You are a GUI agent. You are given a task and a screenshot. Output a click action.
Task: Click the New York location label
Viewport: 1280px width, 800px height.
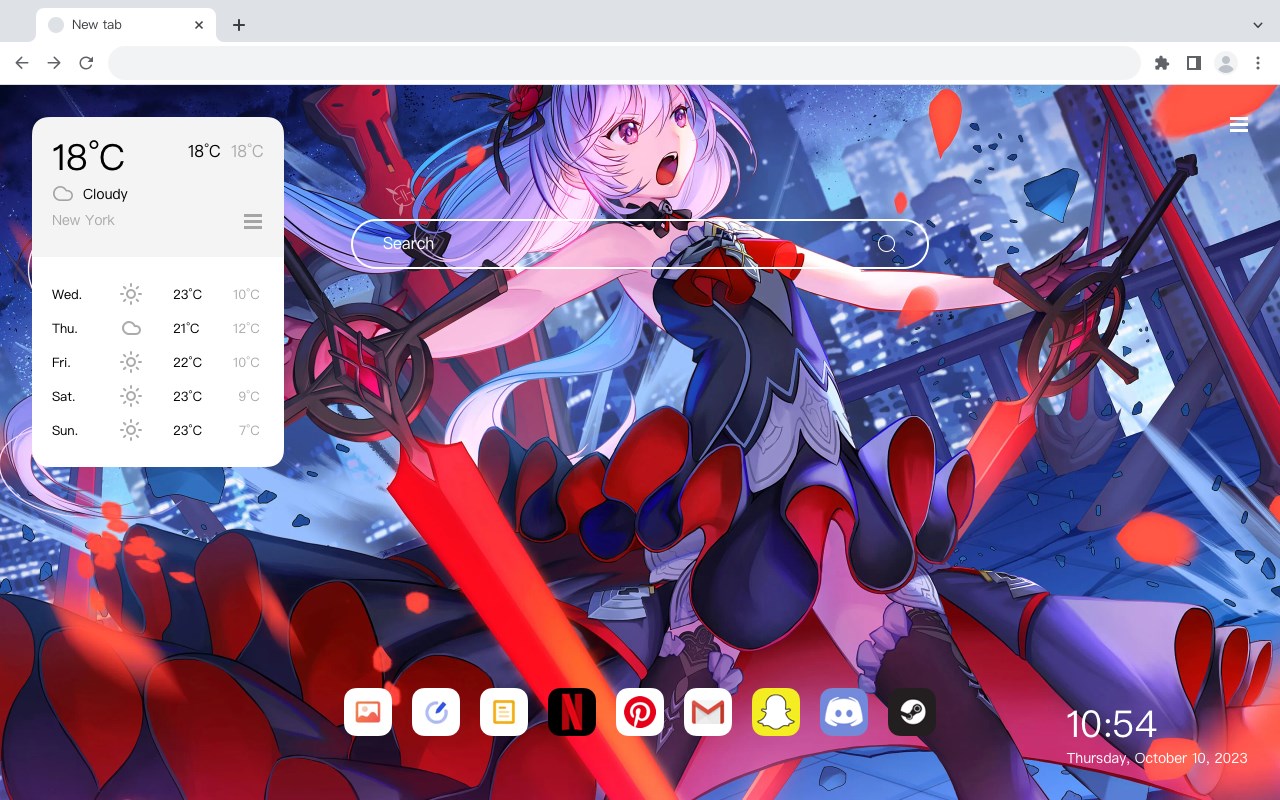coord(83,220)
